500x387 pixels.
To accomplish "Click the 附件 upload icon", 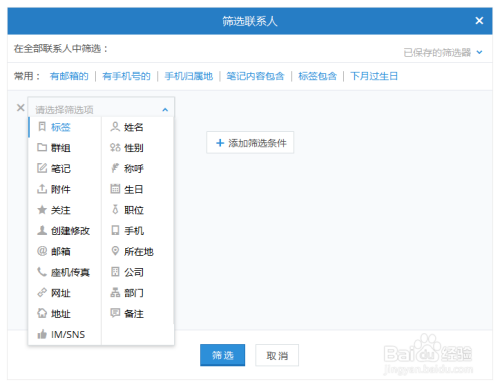I will 42,189.
